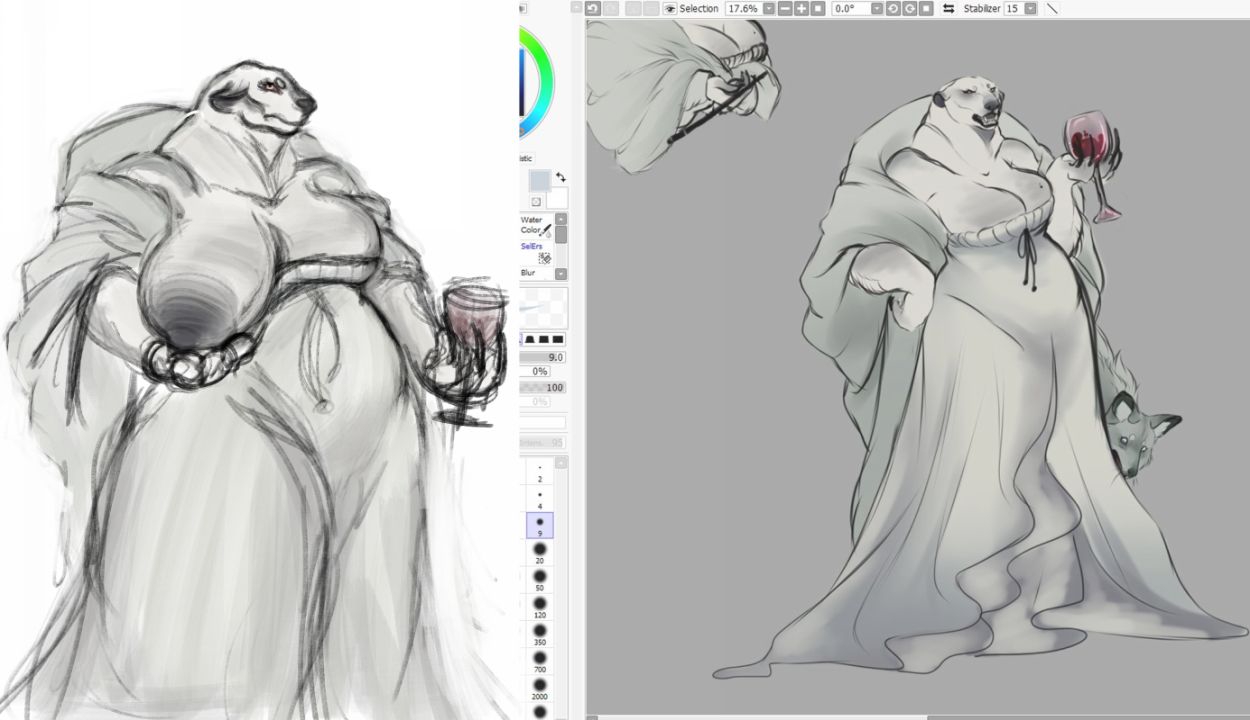Select the white background color swatch

(x=558, y=198)
